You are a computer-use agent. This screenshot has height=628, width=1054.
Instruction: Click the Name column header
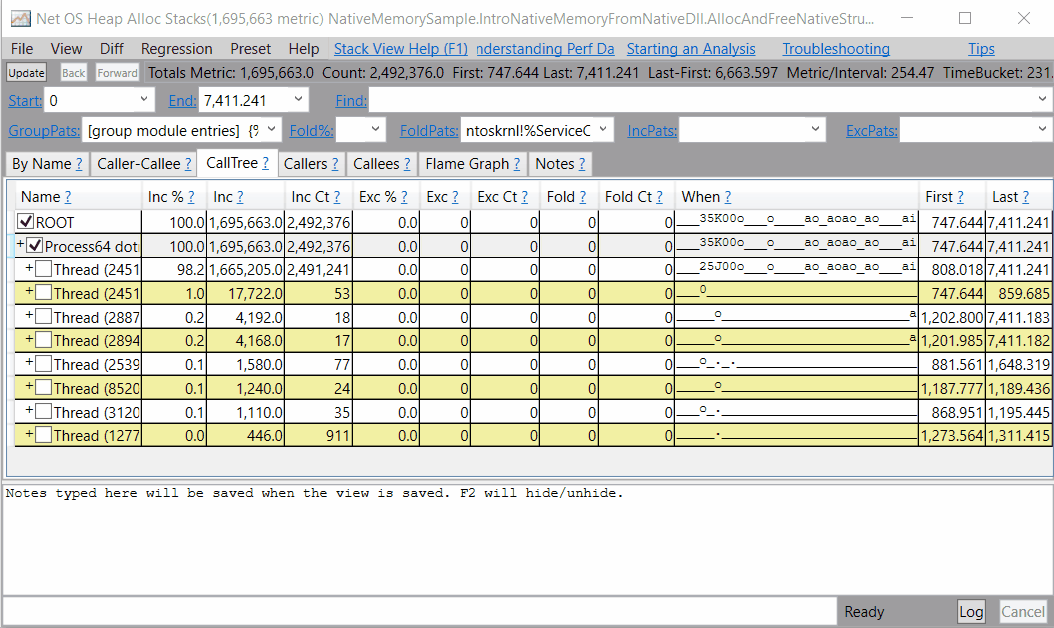pyautogui.click(x=78, y=196)
